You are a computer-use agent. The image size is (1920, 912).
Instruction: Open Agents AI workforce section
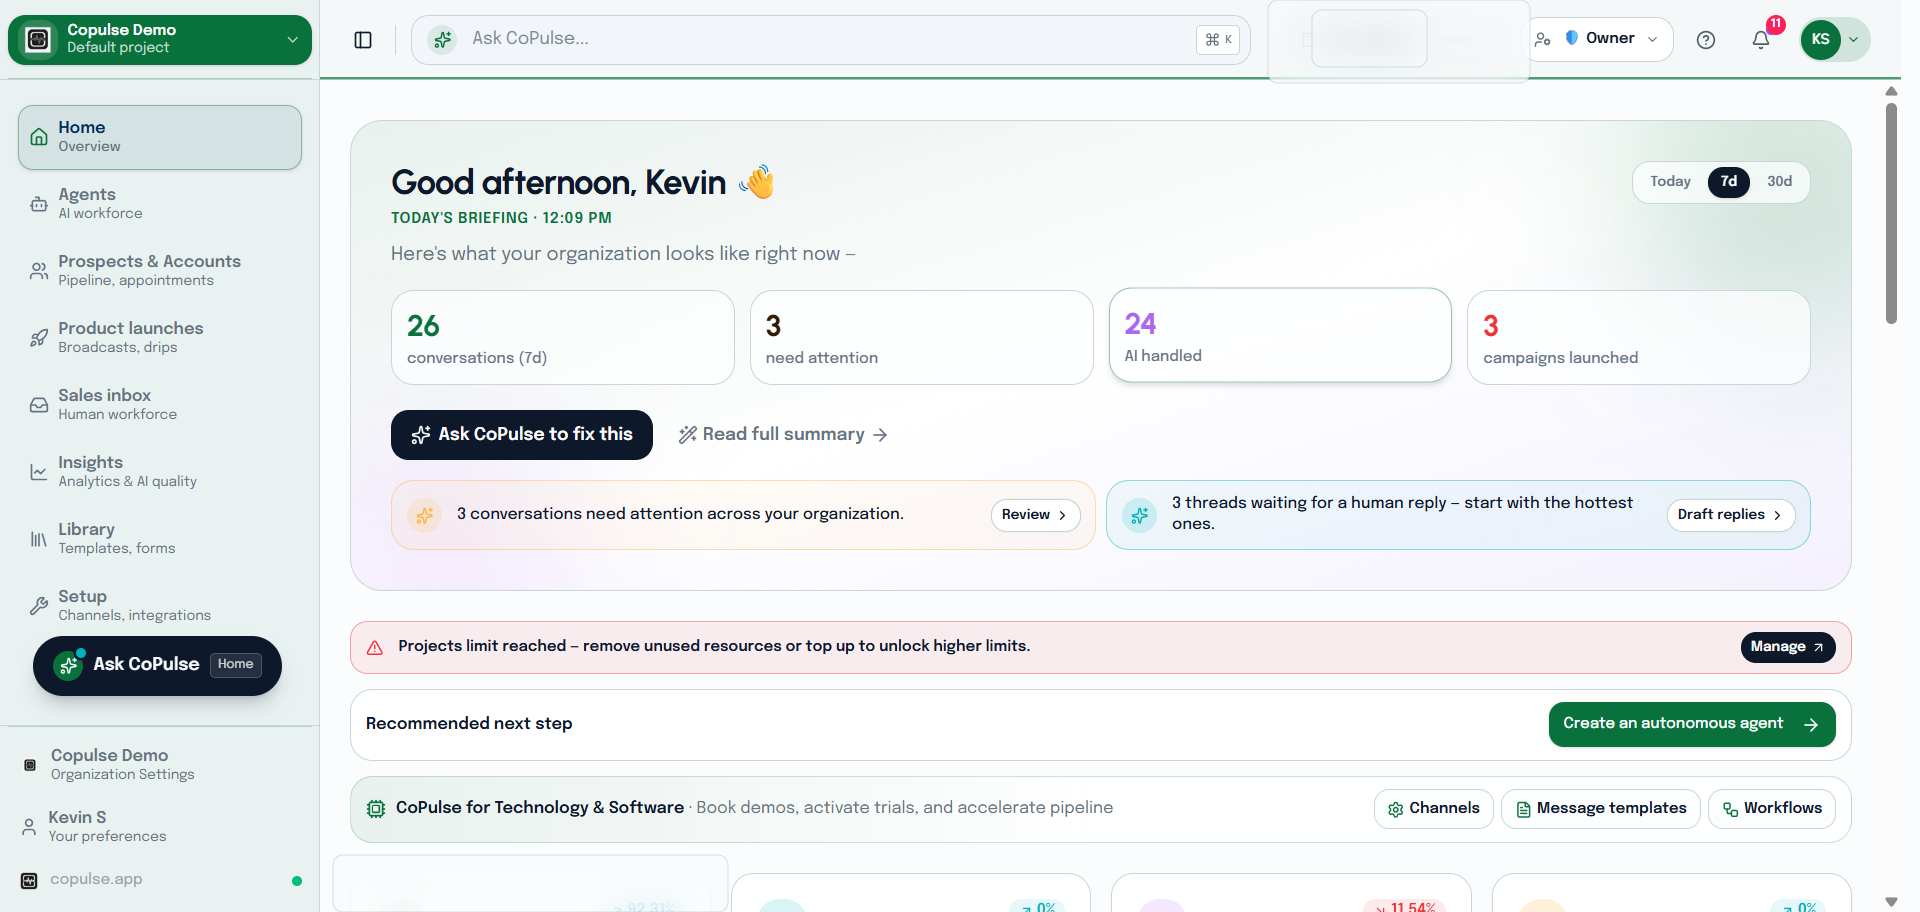pyautogui.click(x=160, y=204)
